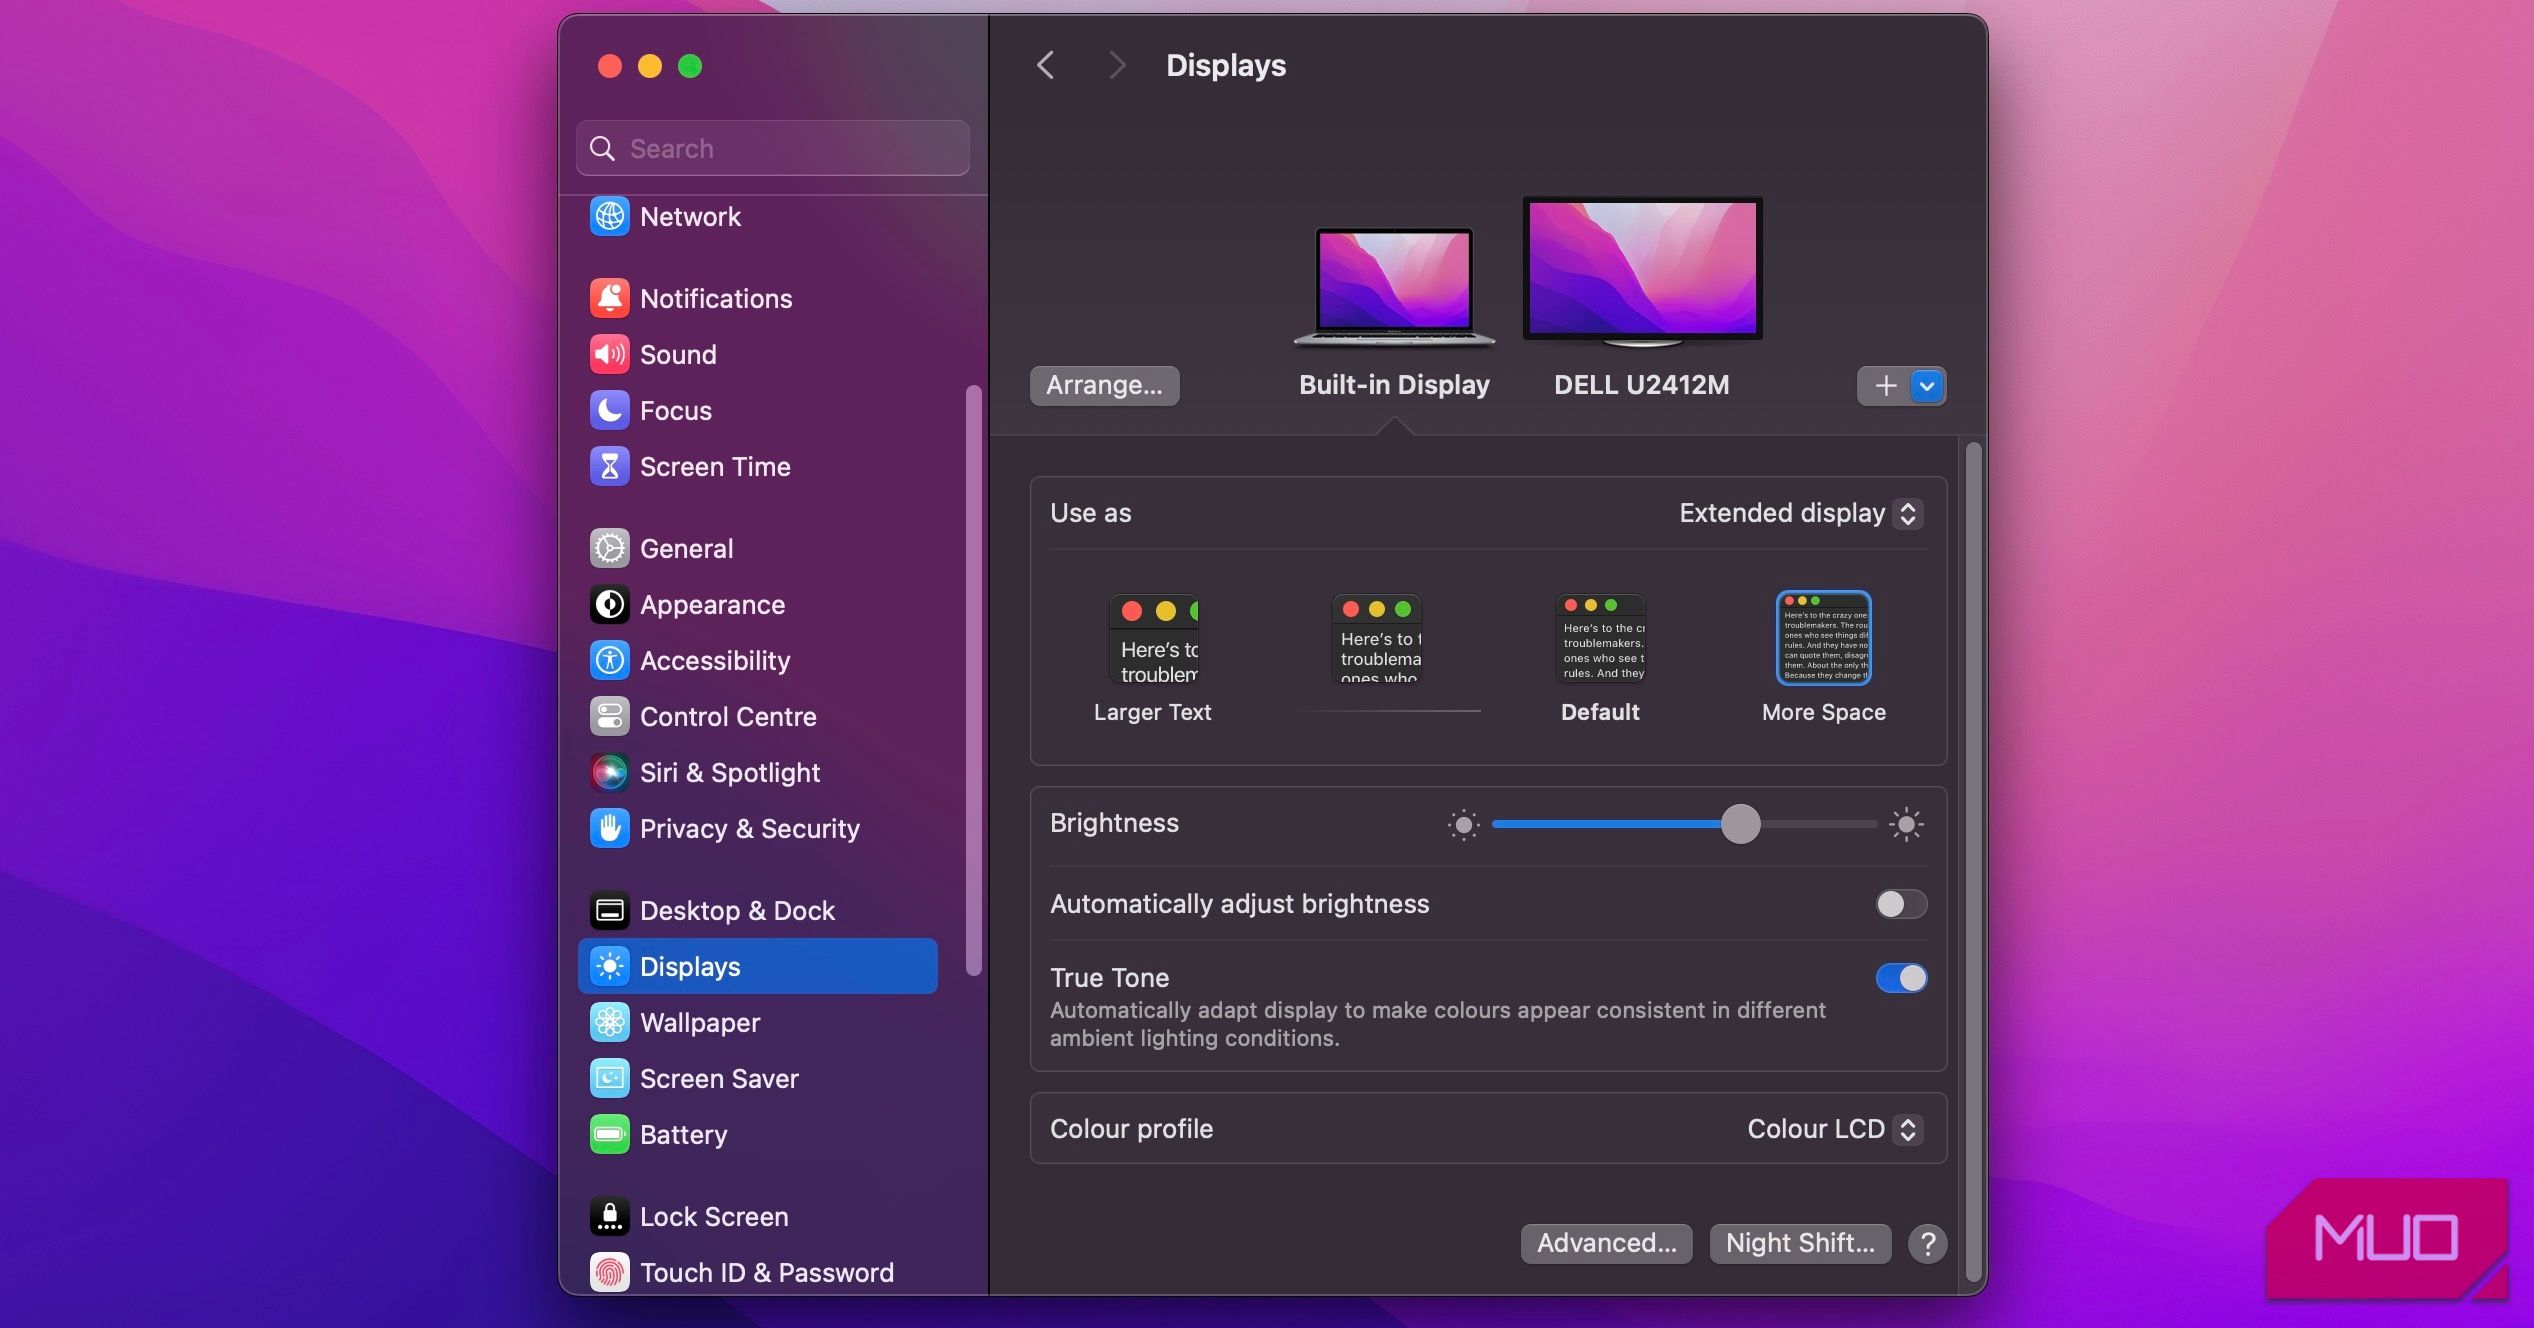The width and height of the screenshot is (2534, 1328).
Task: Select the Notifications bell icon
Action: 611,297
